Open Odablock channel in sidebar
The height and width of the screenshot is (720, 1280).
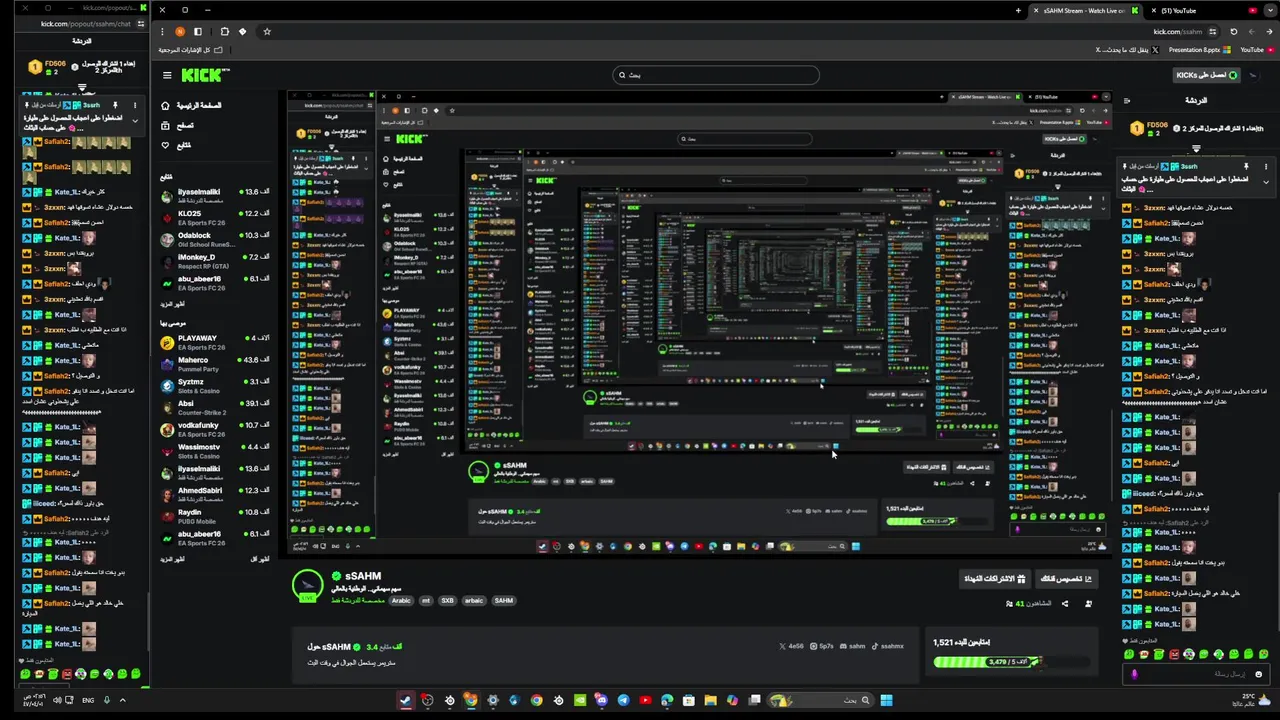[x=215, y=239]
